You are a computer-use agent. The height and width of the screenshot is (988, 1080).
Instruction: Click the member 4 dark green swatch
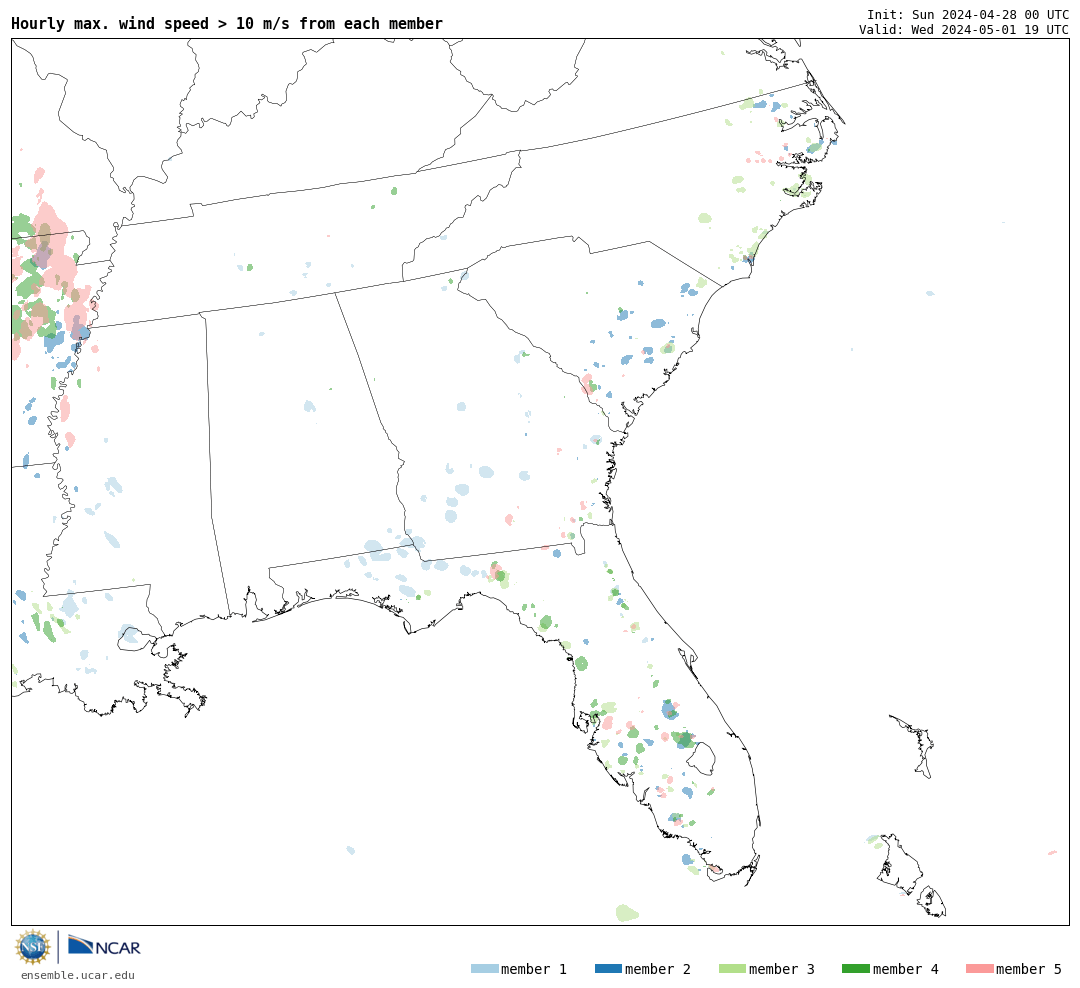pyautogui.click(x=855, y=969)
